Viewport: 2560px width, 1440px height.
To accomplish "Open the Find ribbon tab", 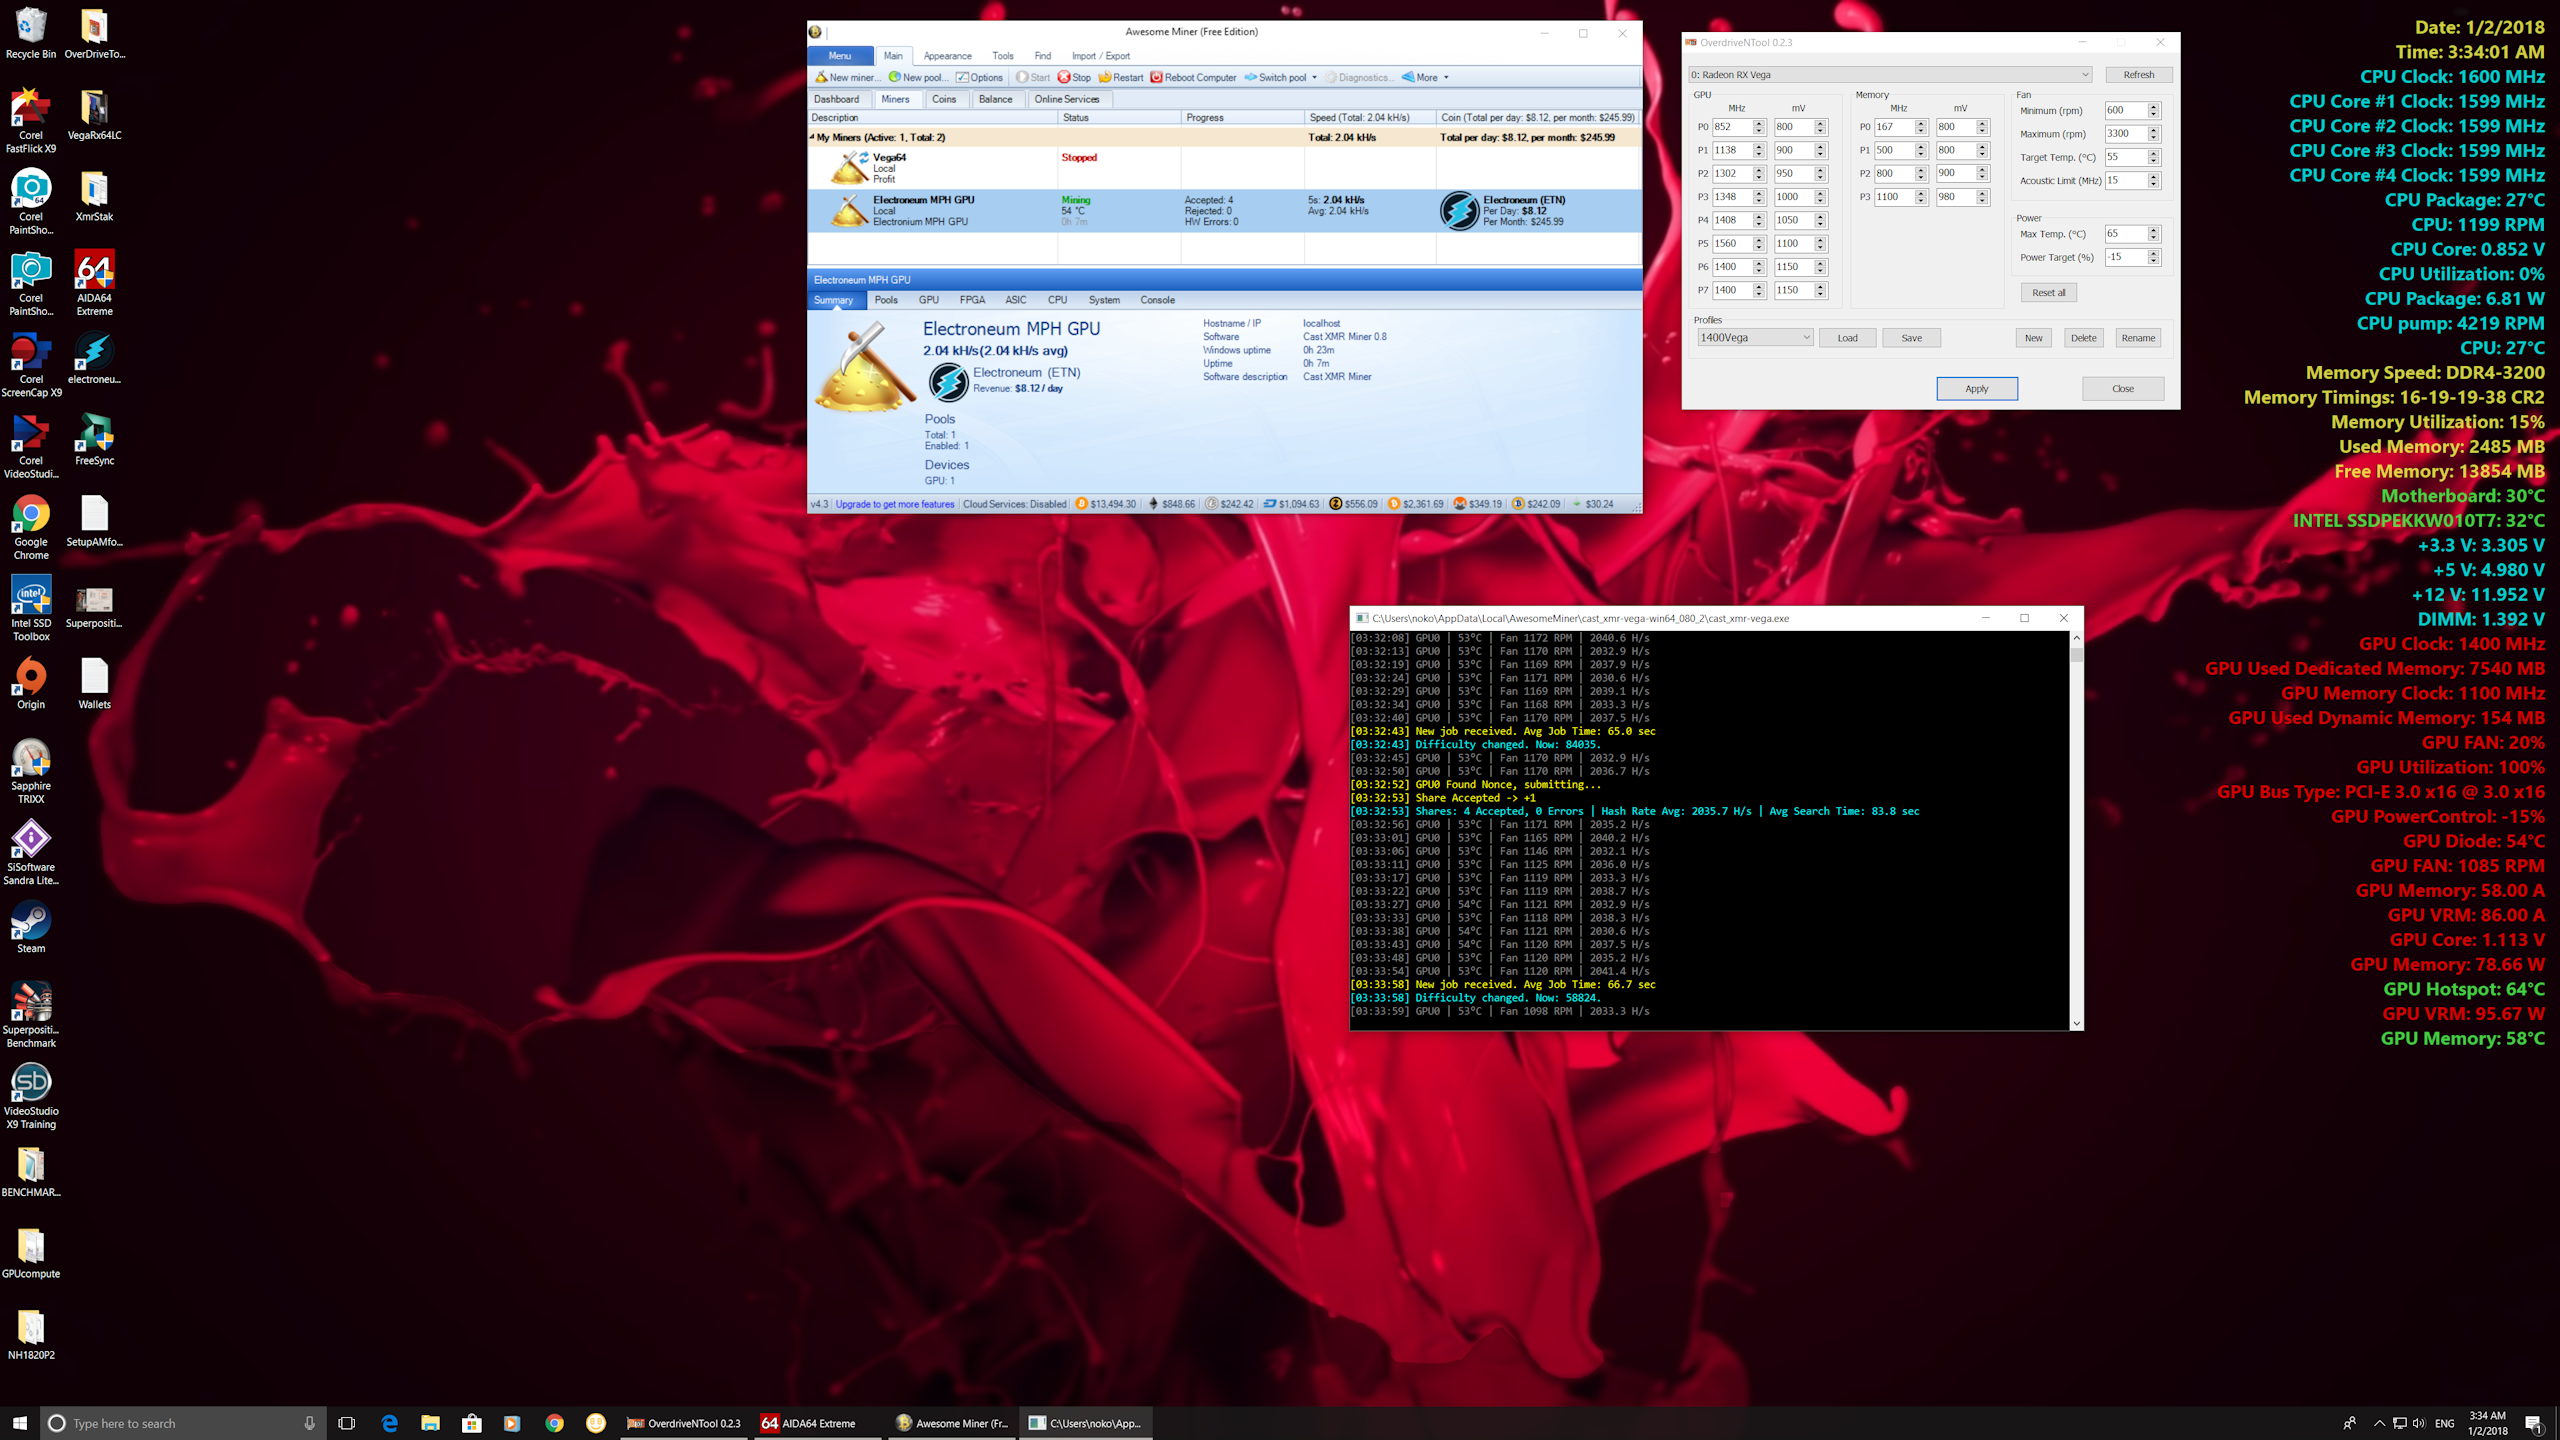I will tap(1042, 56).
